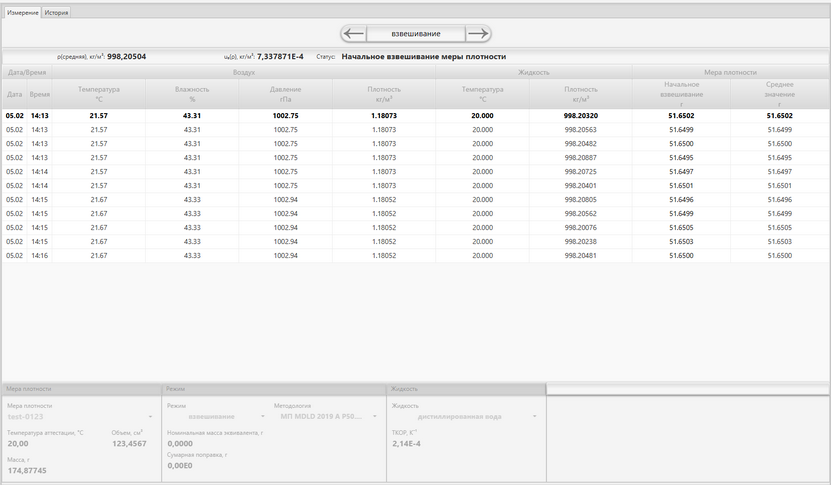Screen dimensions: 831x485
Task: Select liquid density cell 998.20805
Action: [x=581, y=200]
